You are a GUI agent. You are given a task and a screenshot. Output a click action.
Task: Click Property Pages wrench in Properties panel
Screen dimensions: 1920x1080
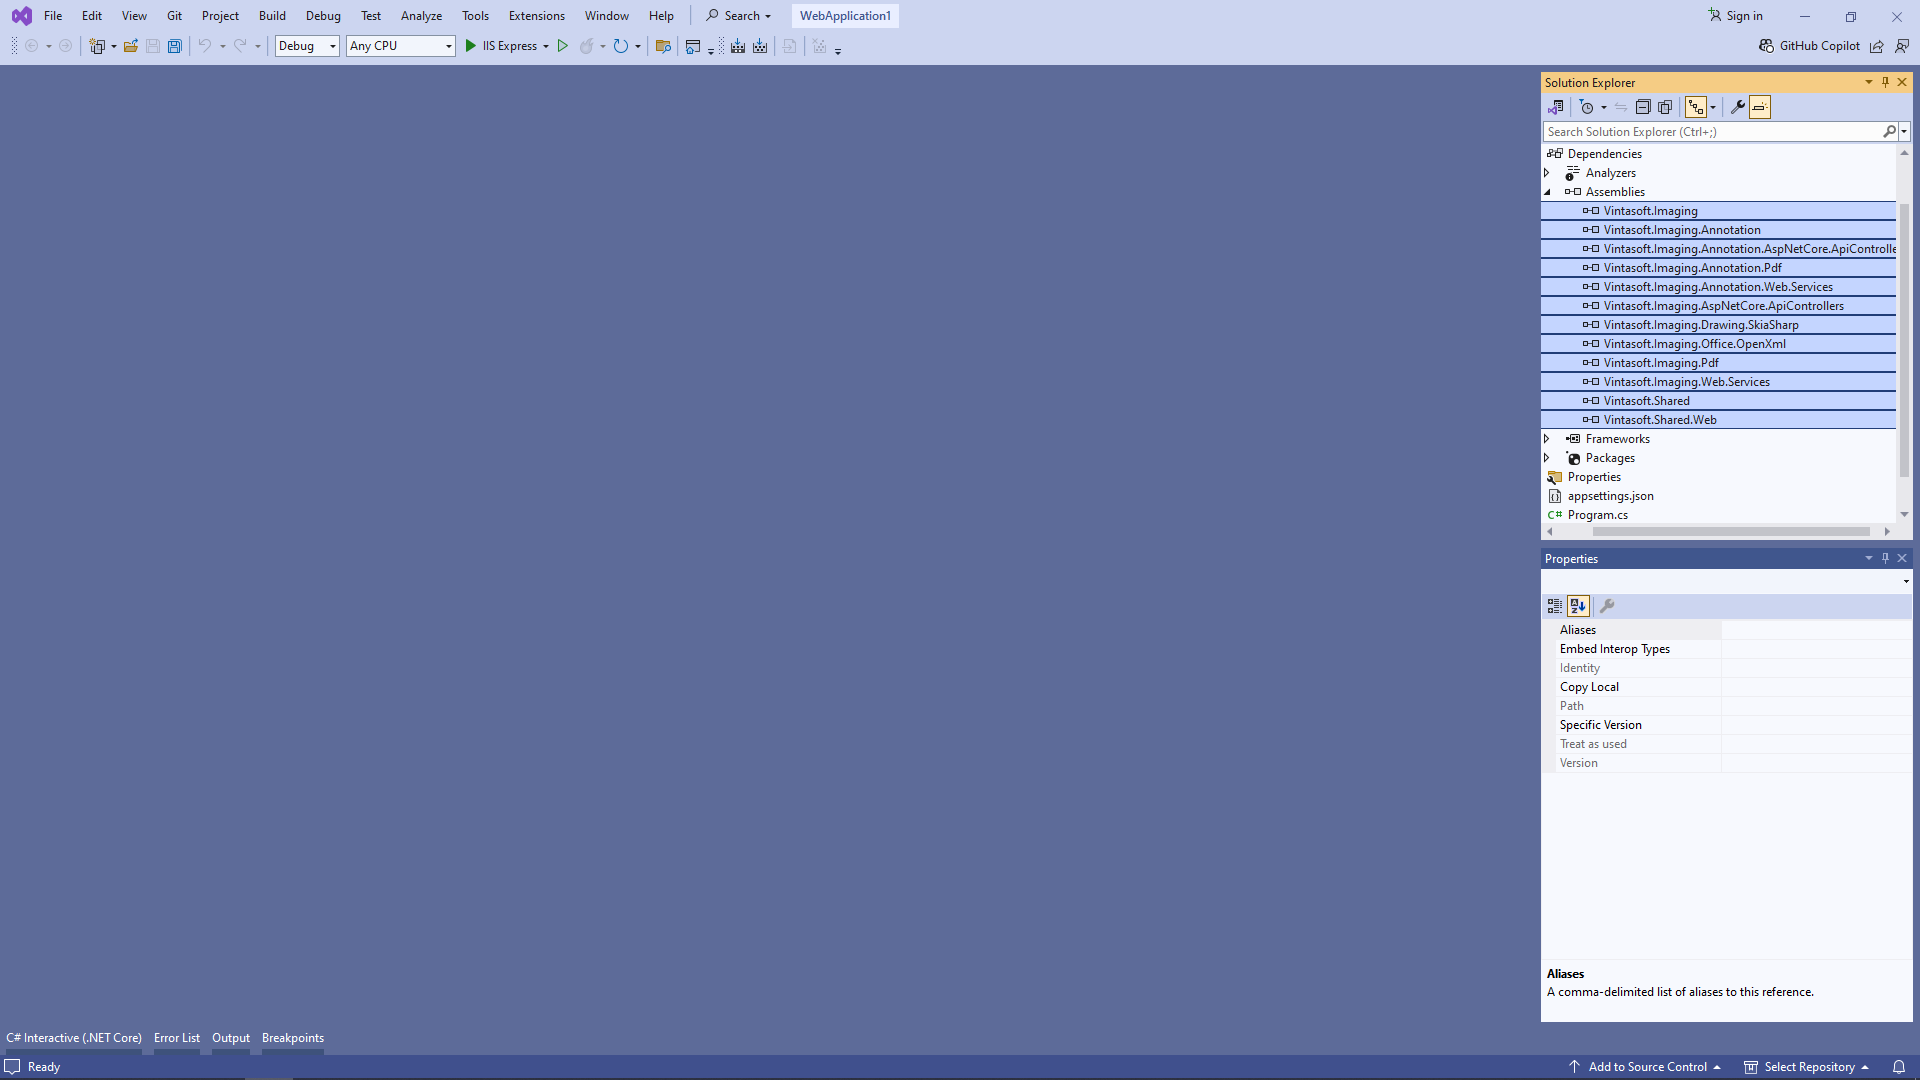click(x=1607, y=606)
